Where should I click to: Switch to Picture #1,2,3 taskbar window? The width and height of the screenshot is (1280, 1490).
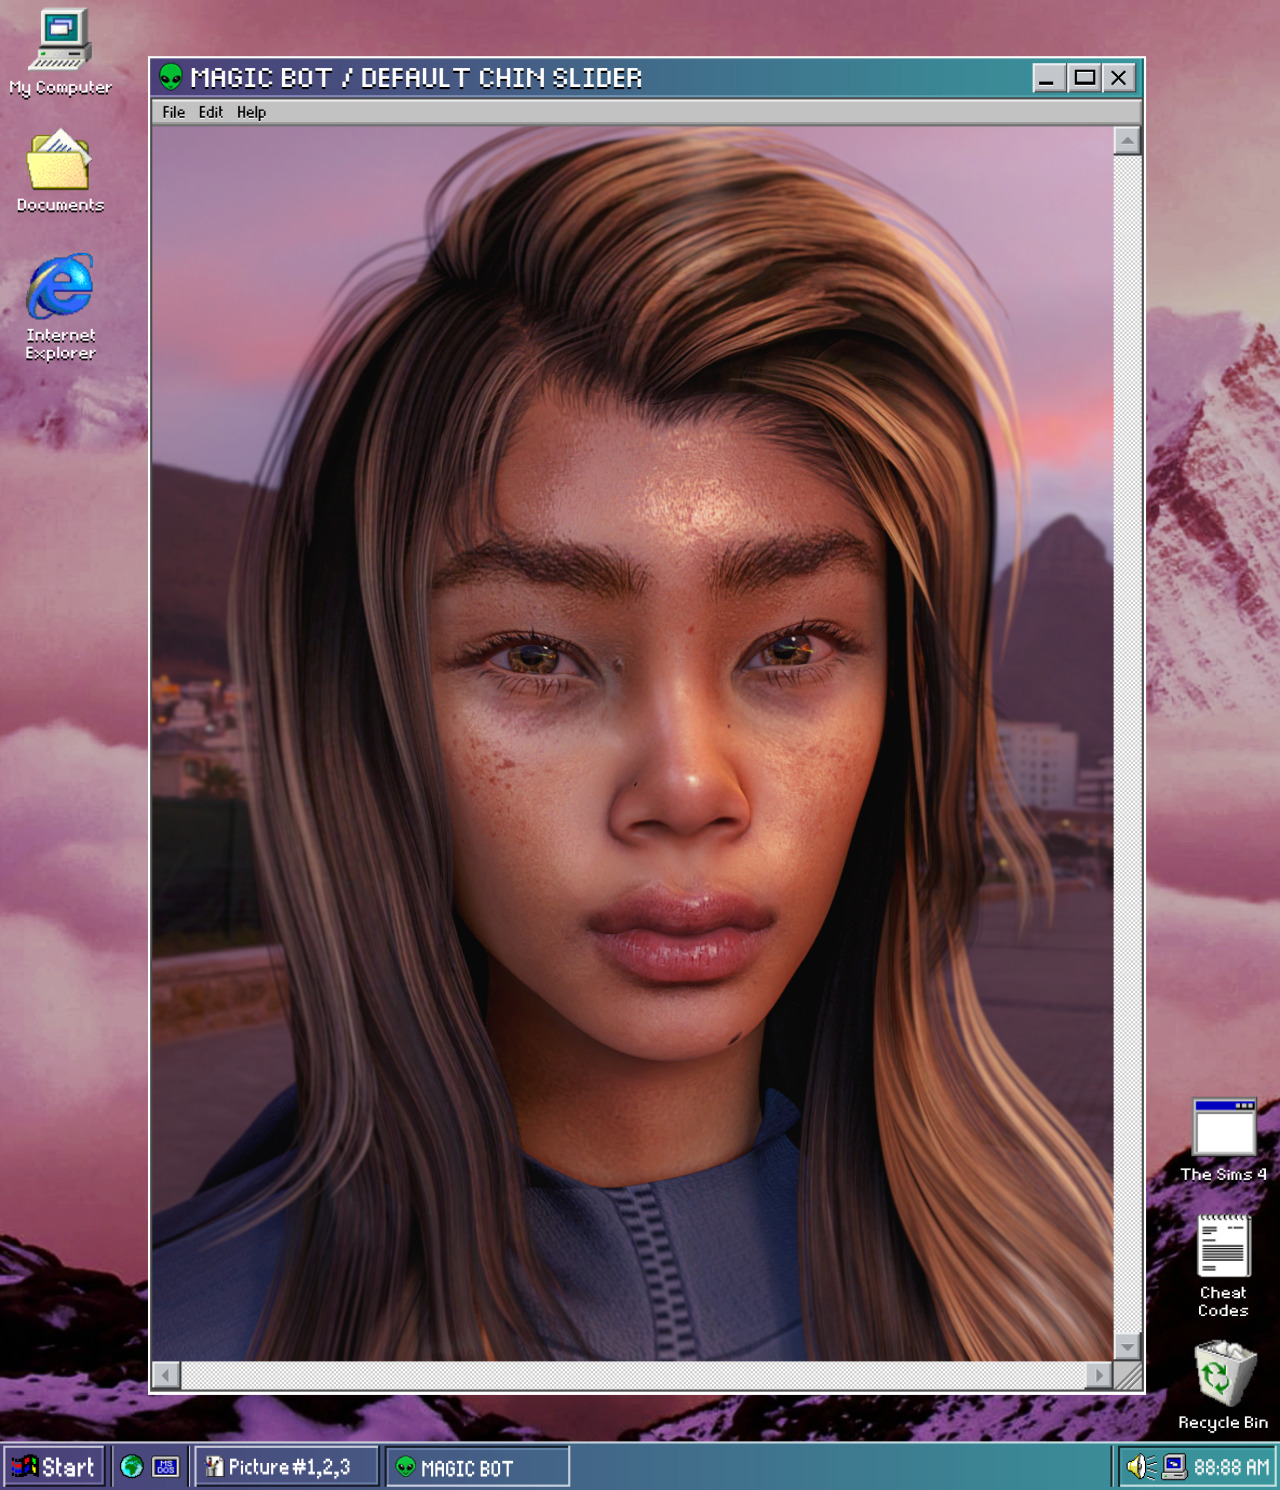click(286, 1466)
